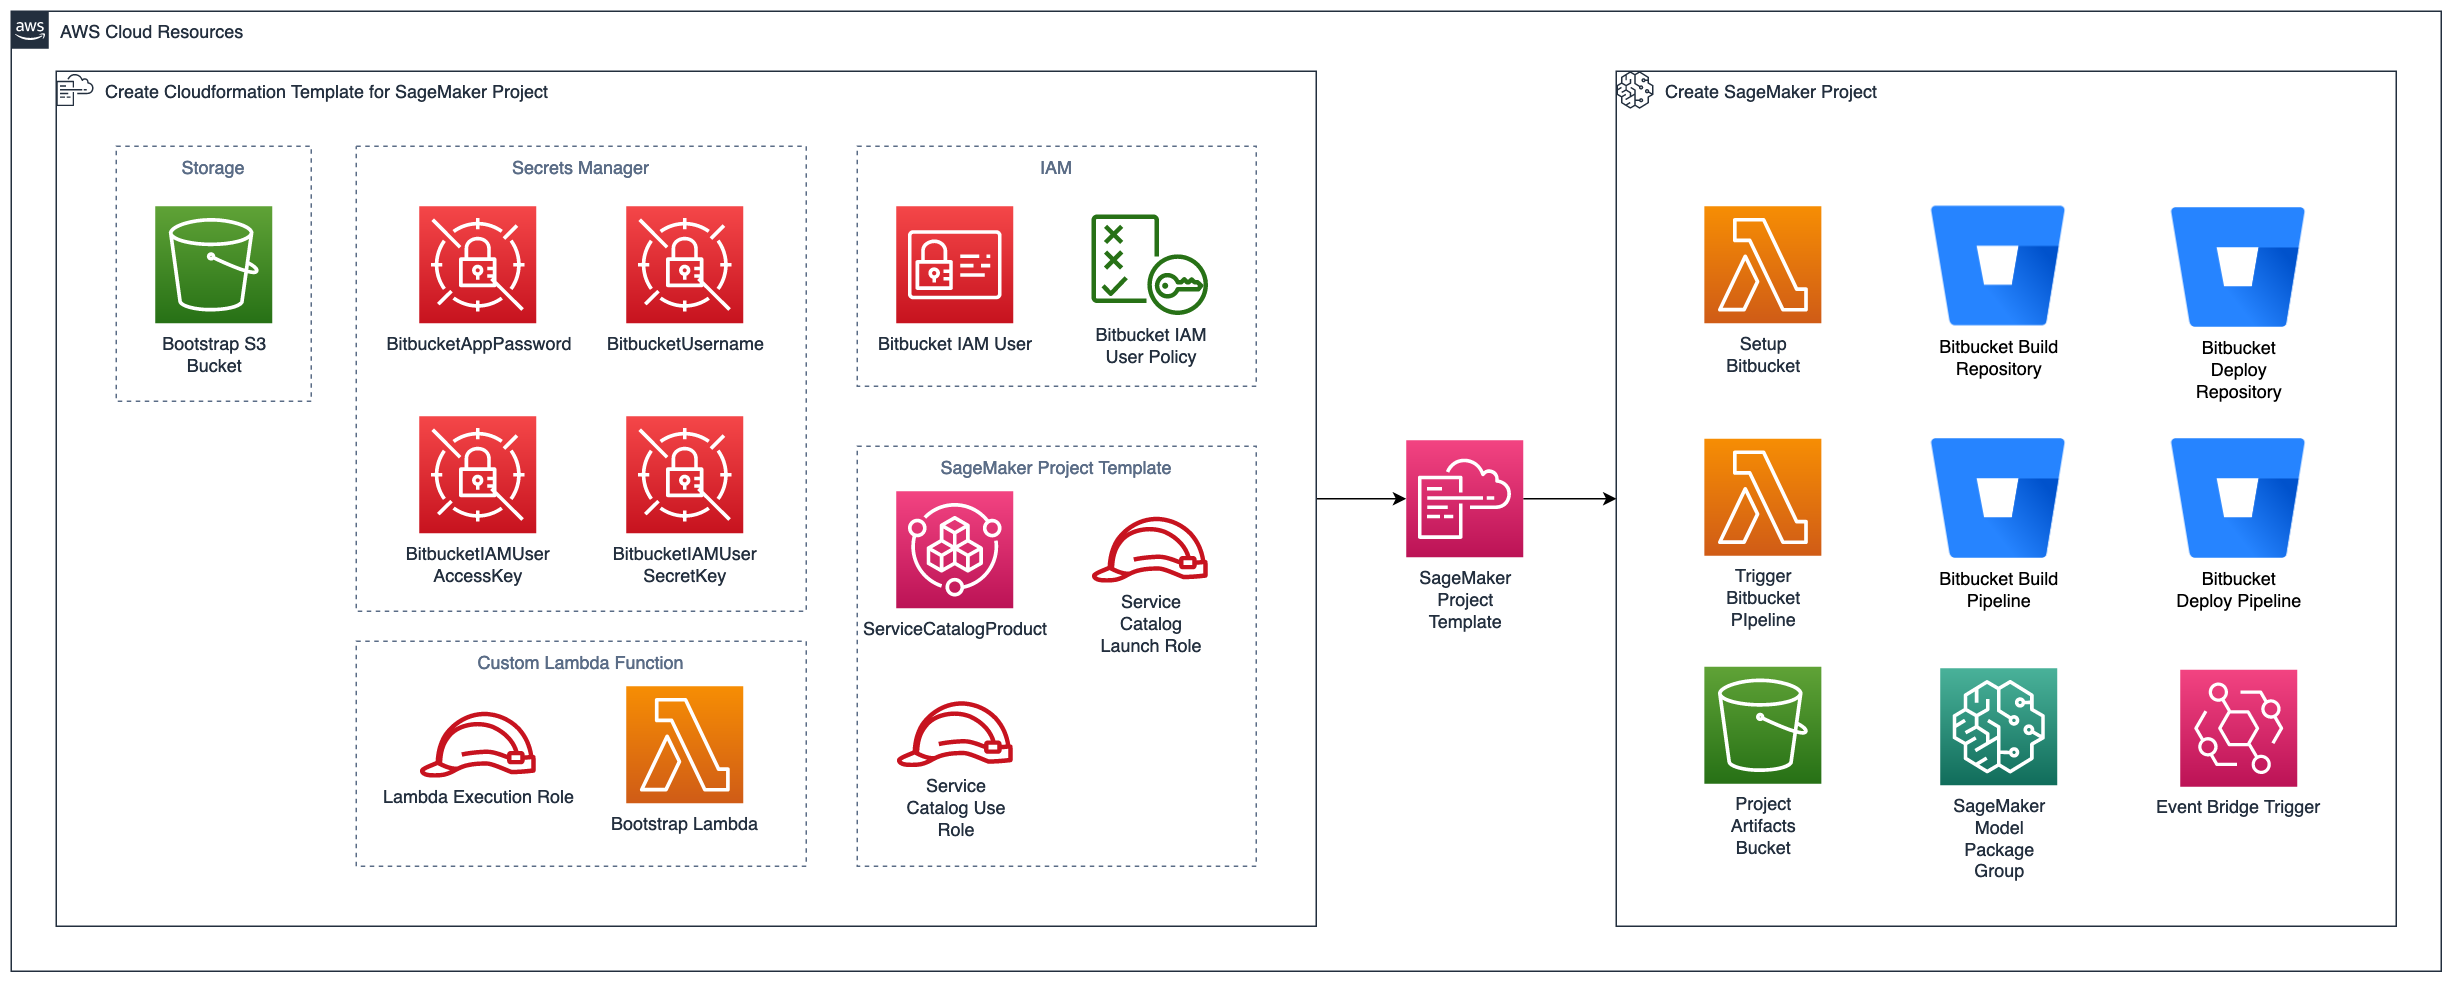
Task: Click the 'Storage' group label
Action: (212, 168)
